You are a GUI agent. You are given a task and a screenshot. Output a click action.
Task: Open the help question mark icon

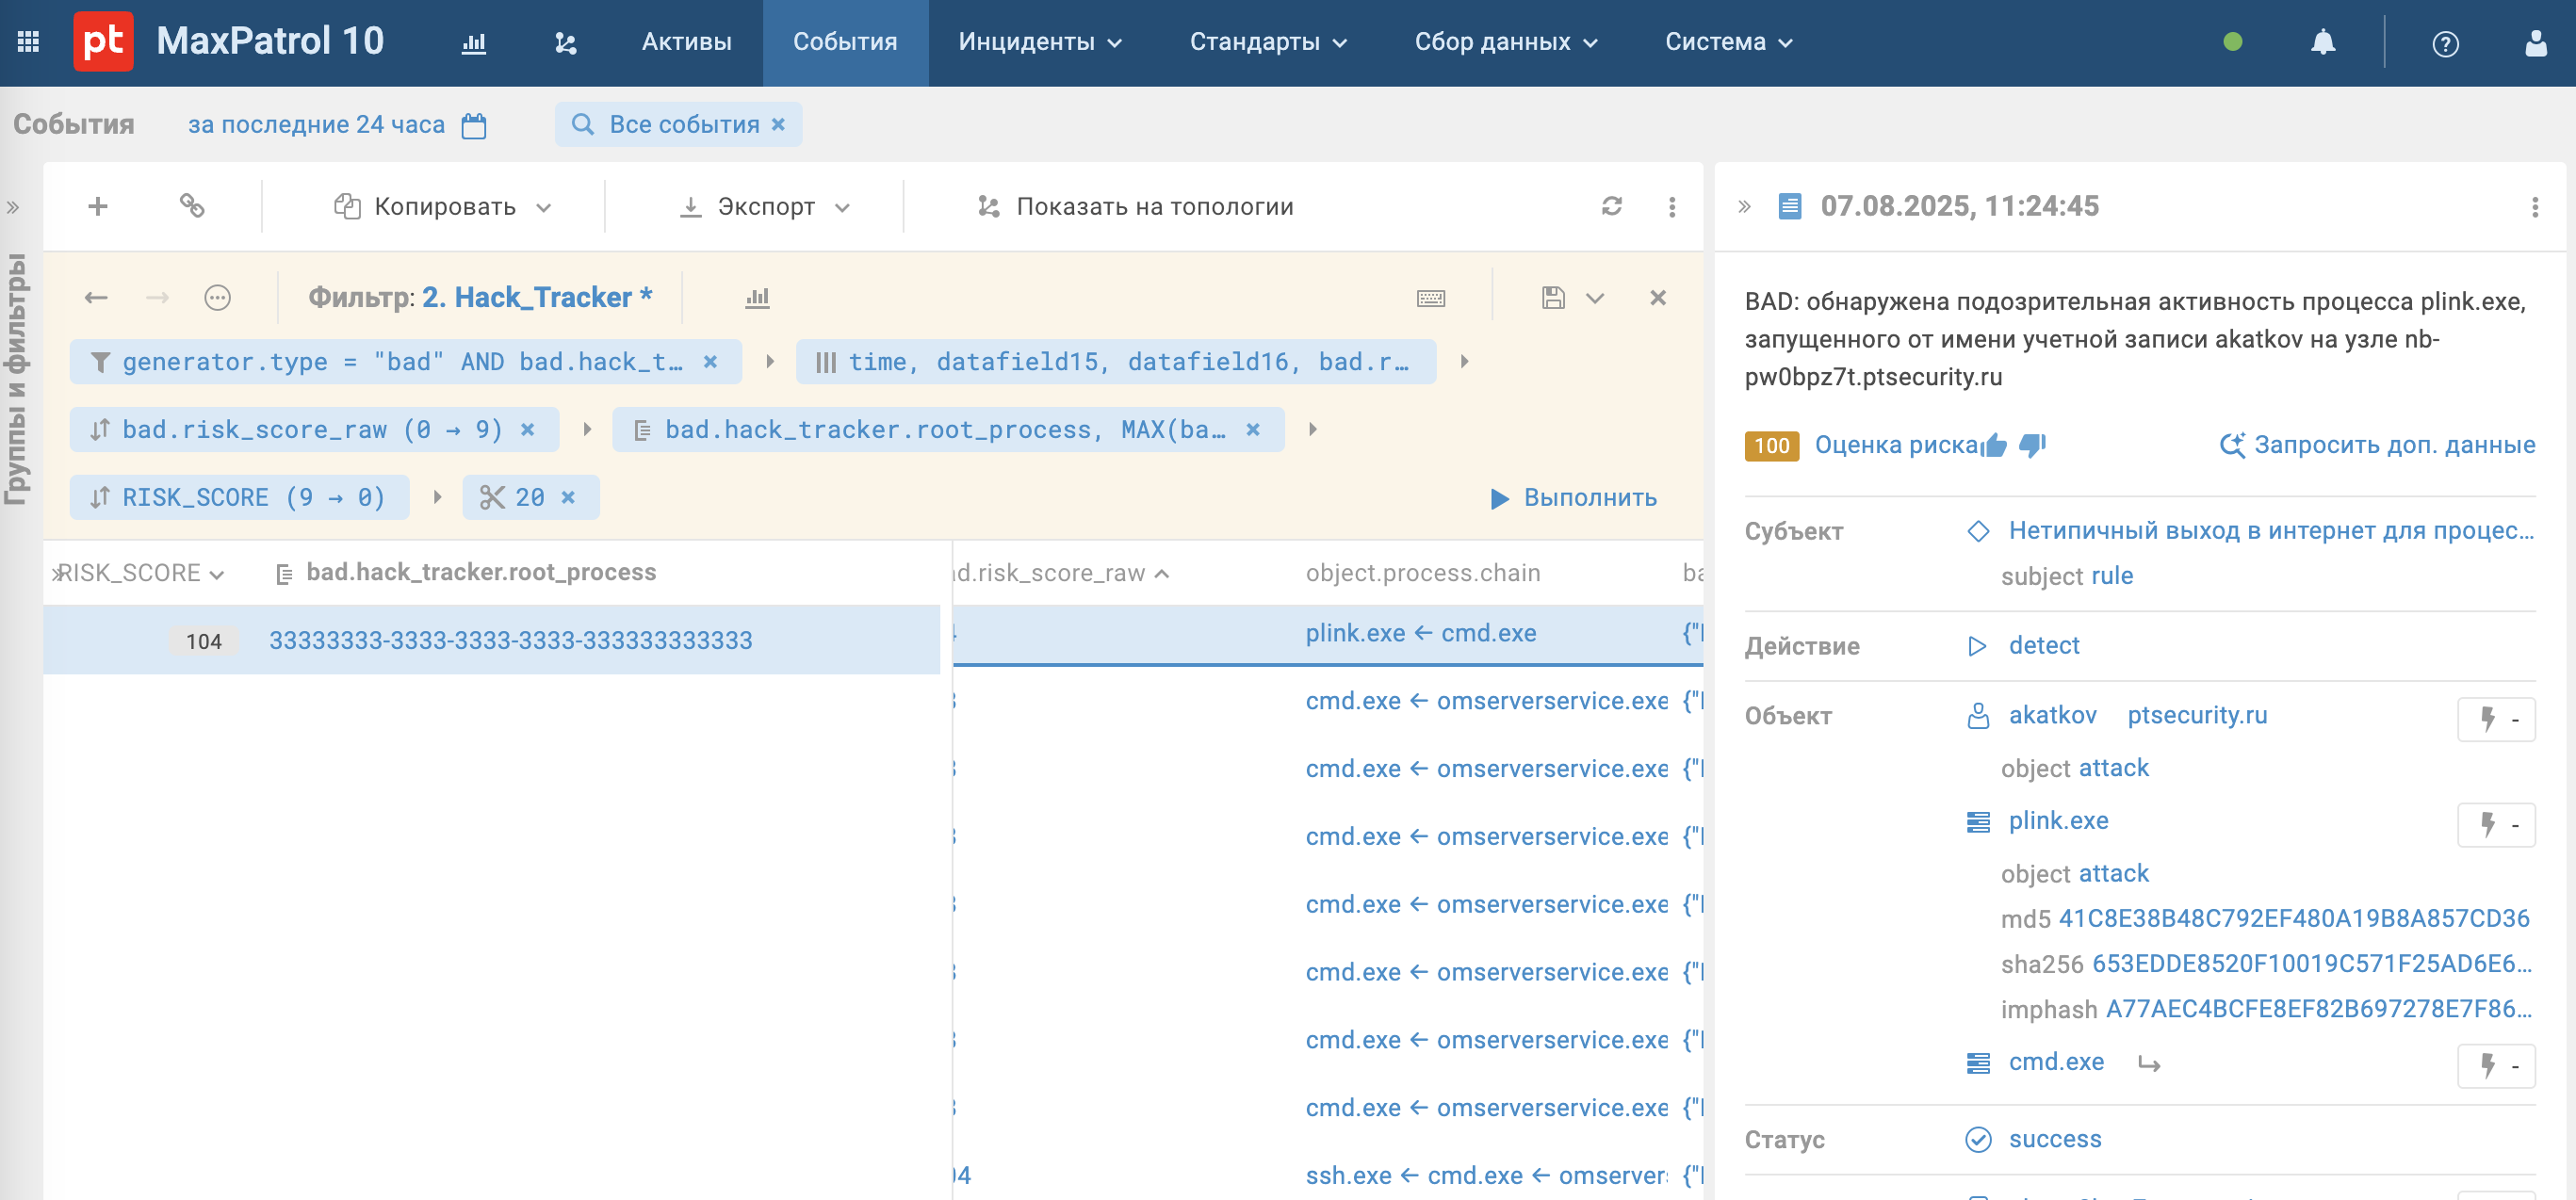pos(2445,44)
